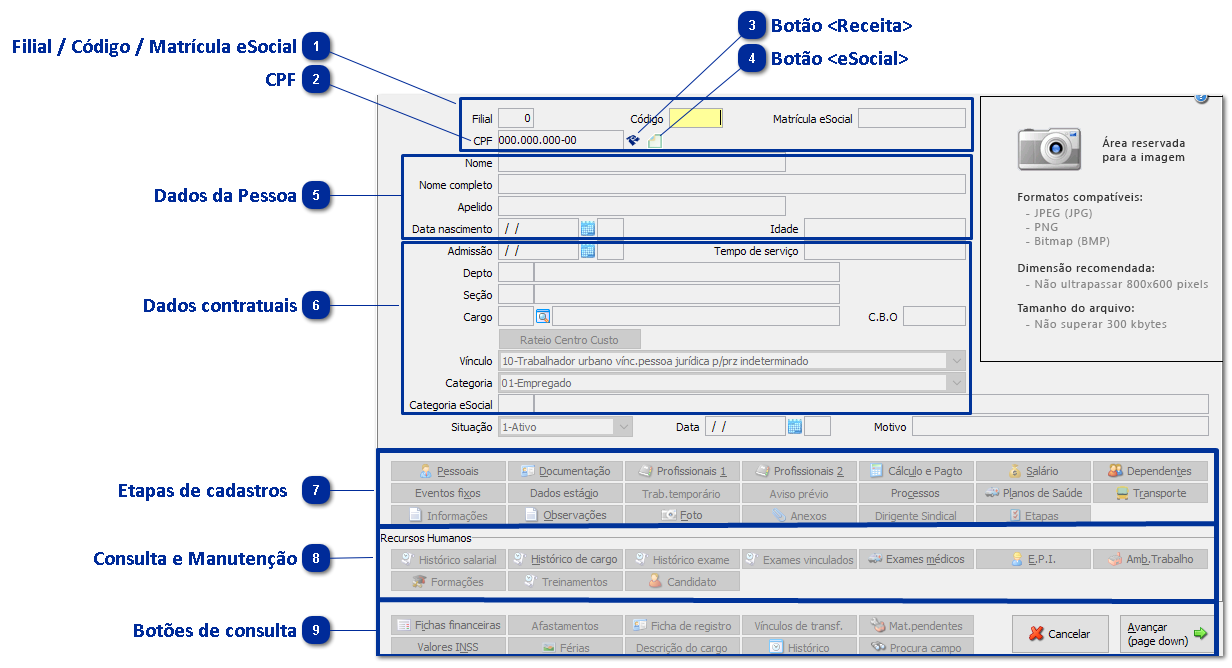Image resolution: width=1232 pixels, height=668 pixels.
Task: Open calendar picker next to Situação Data
Action: coord(795,426)
